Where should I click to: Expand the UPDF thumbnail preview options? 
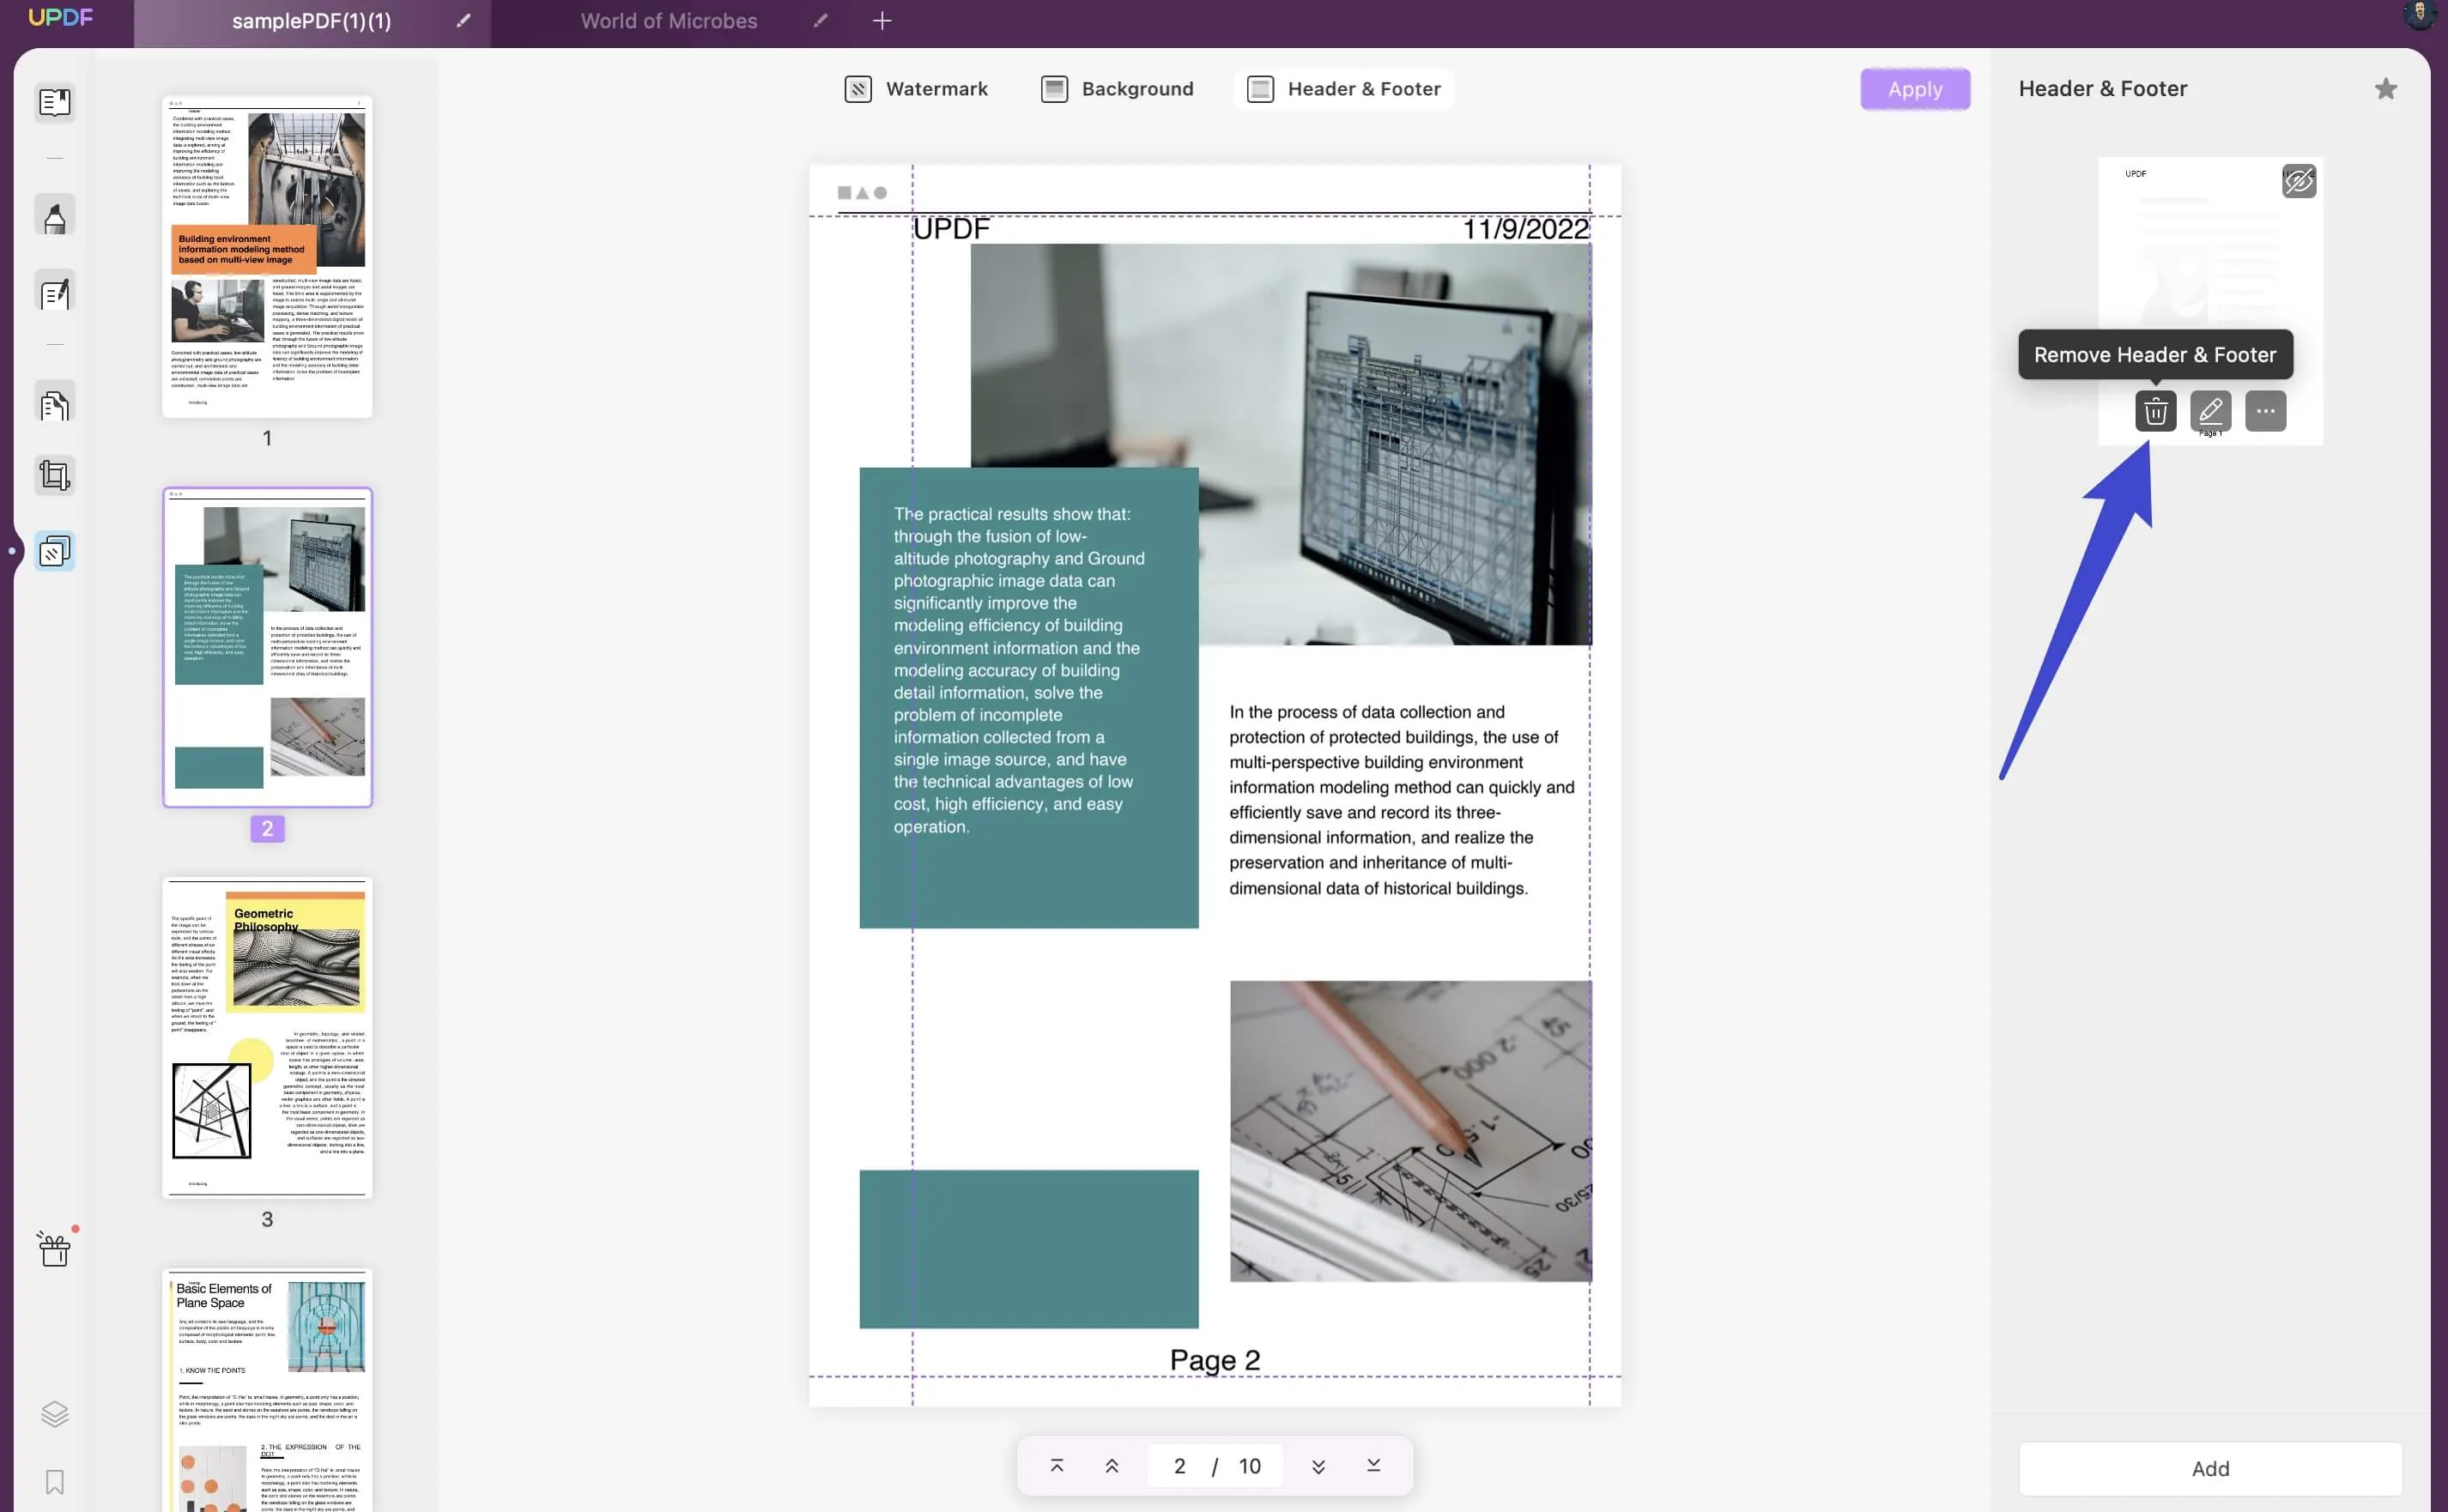pos(2264,411)
